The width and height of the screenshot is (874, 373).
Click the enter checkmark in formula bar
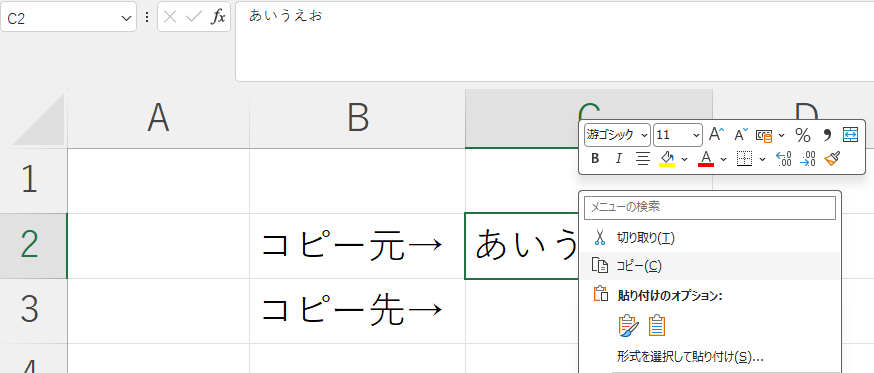click(193, 17)
